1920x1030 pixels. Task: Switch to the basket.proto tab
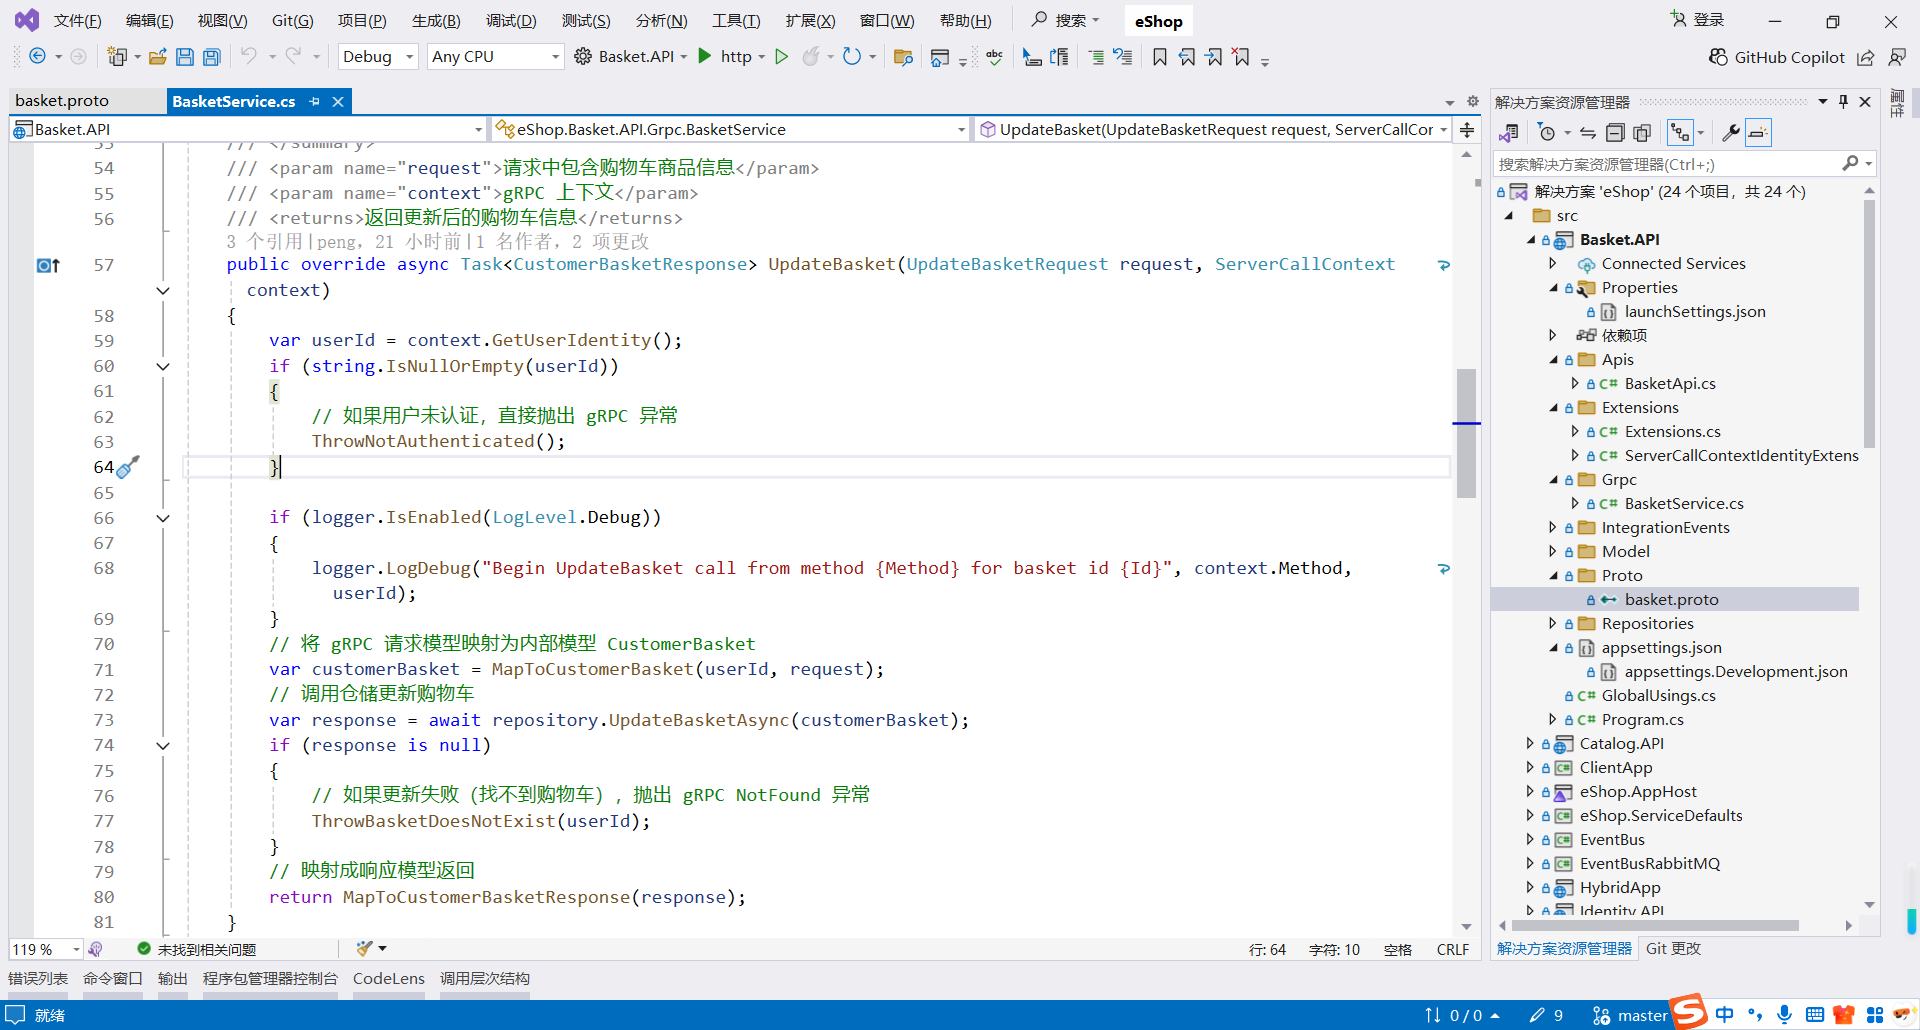(62, 100)
